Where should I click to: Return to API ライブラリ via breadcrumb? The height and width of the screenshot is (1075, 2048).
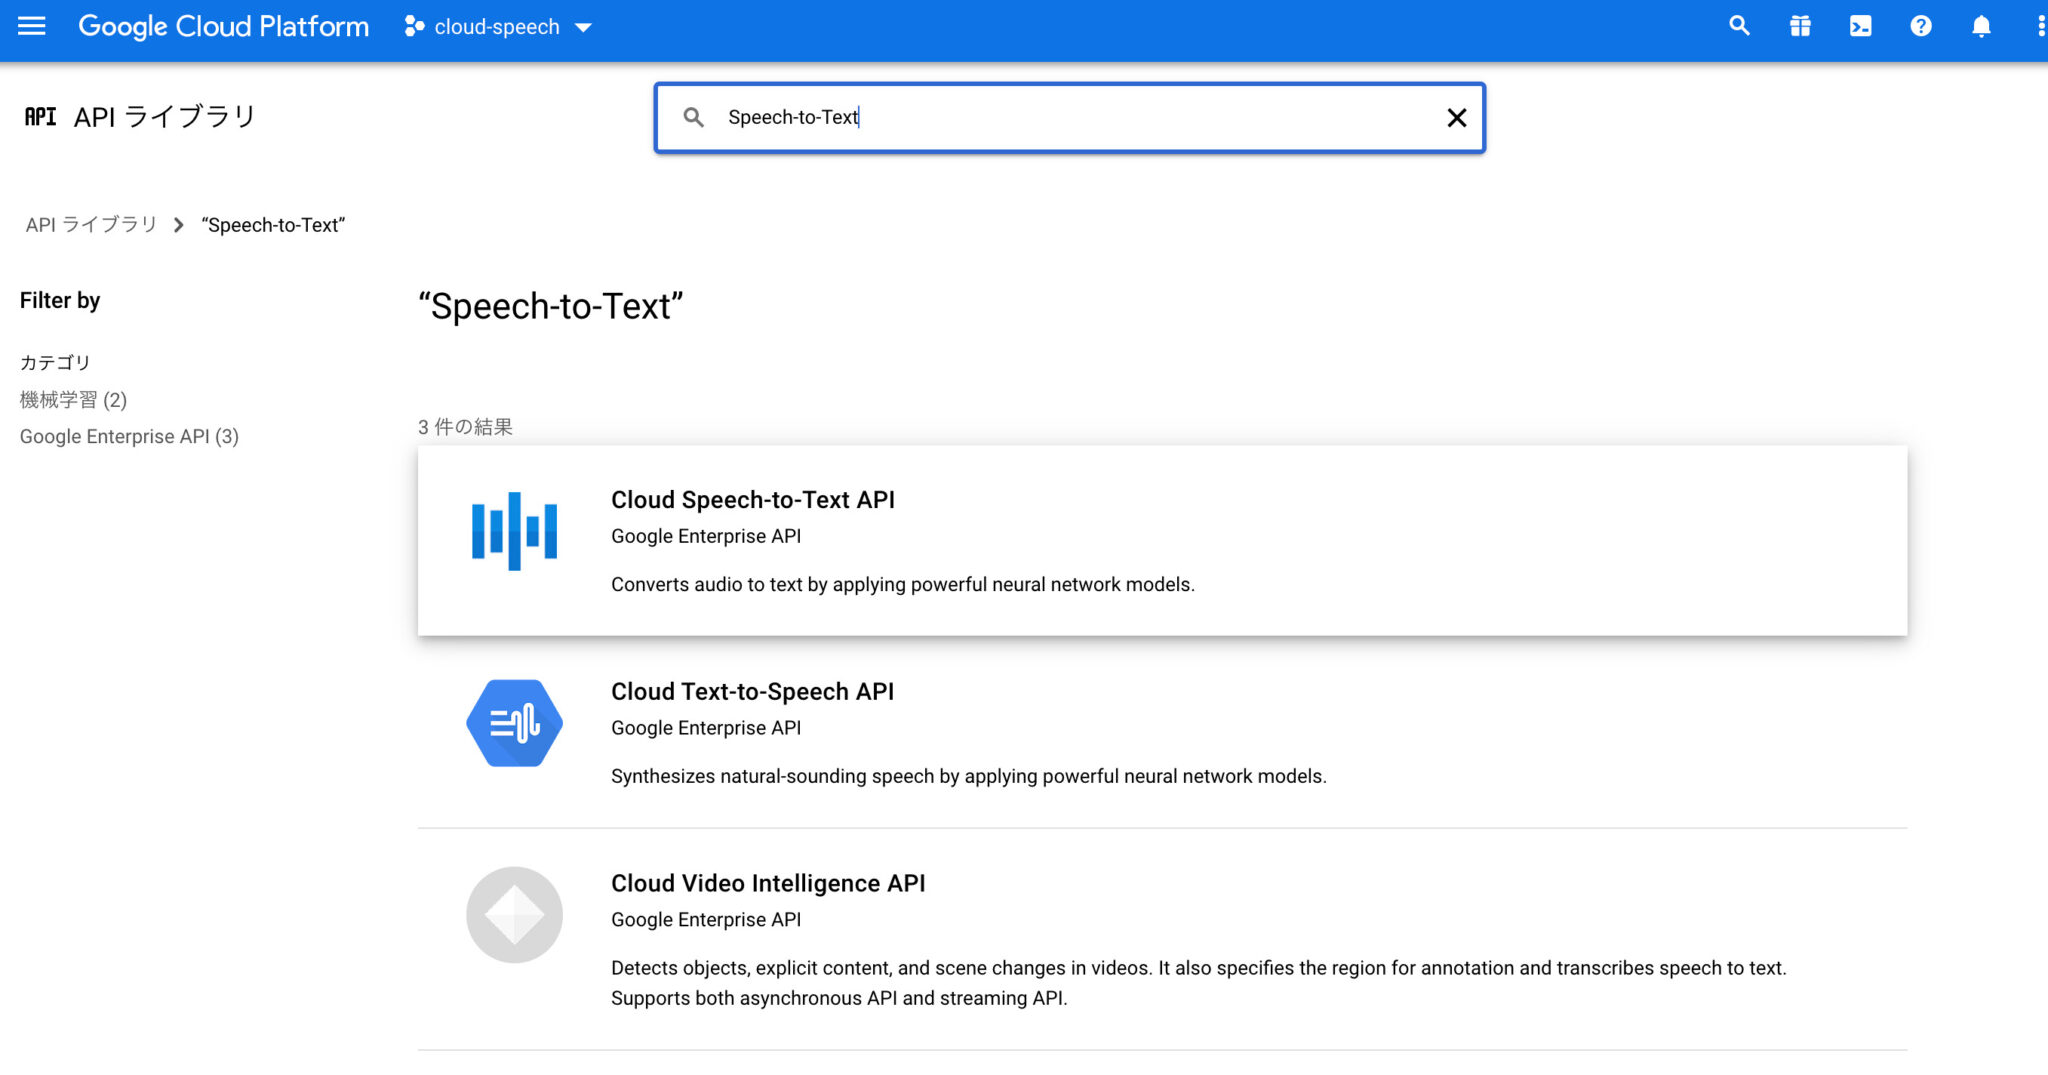[90, 224]
